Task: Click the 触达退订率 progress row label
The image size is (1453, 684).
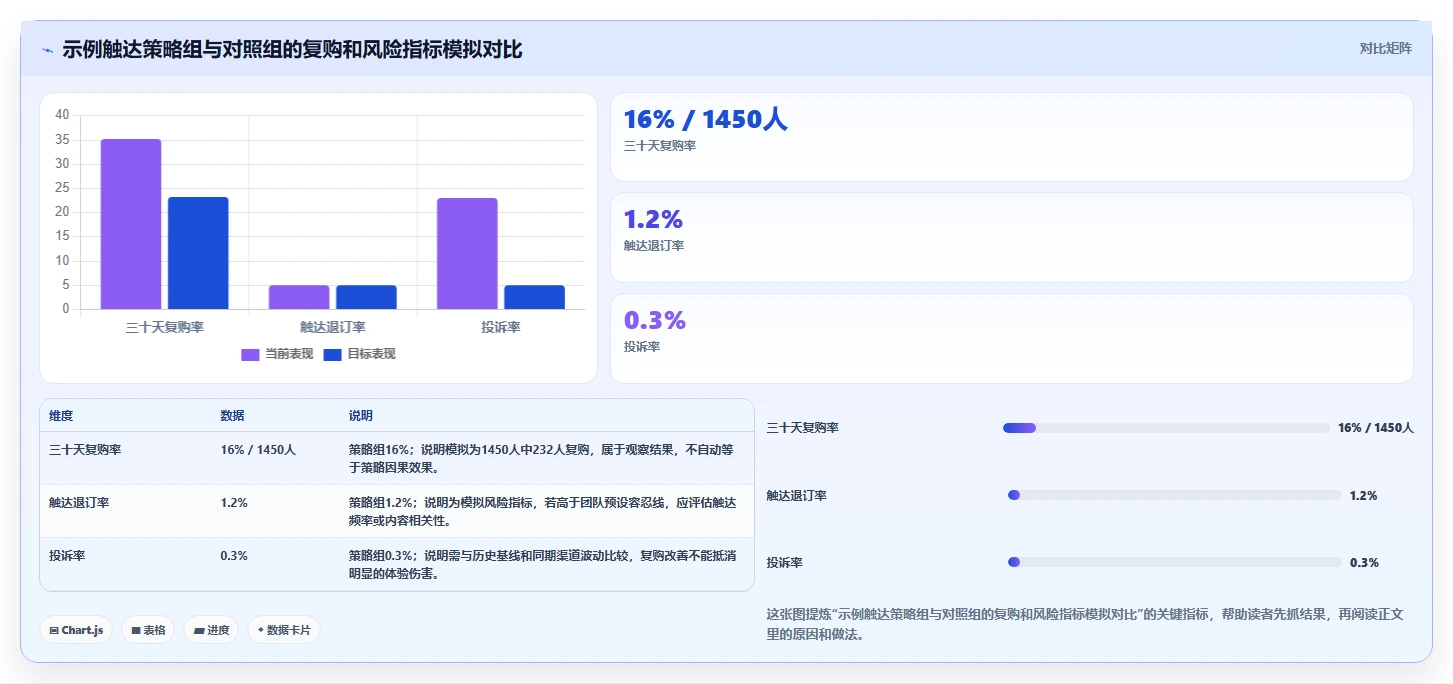Action: 797,495
